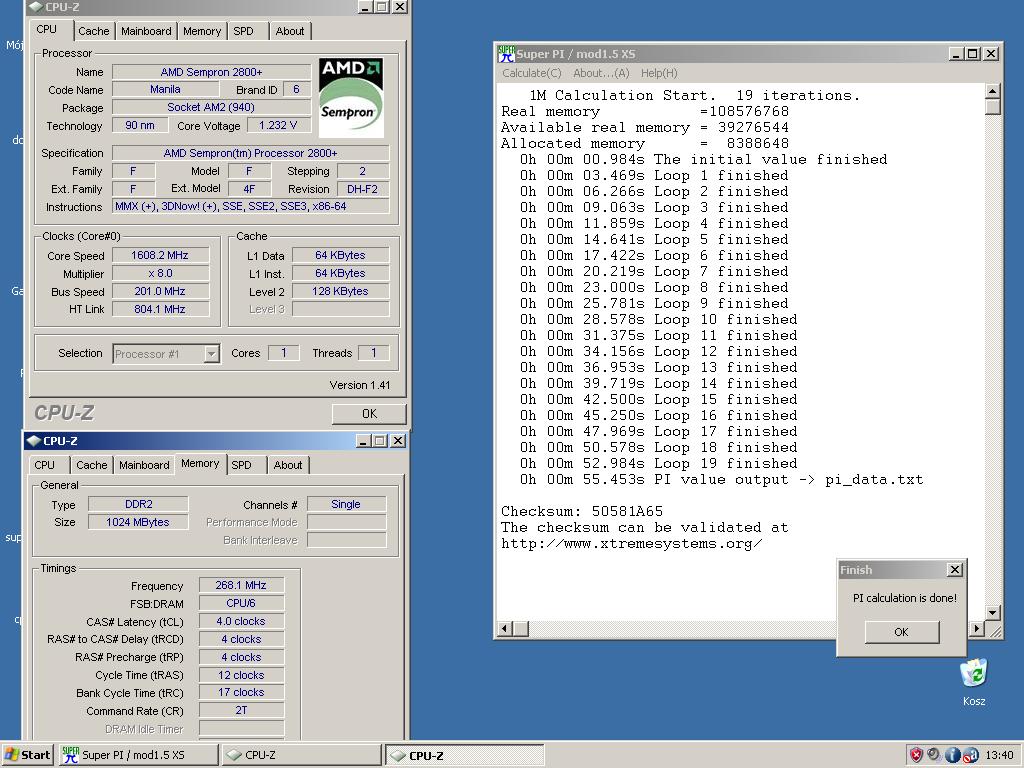Open the Calculate(C) menu in Super PI
Viewport: 1024px width, 768px height.
[x=532, y=73]
